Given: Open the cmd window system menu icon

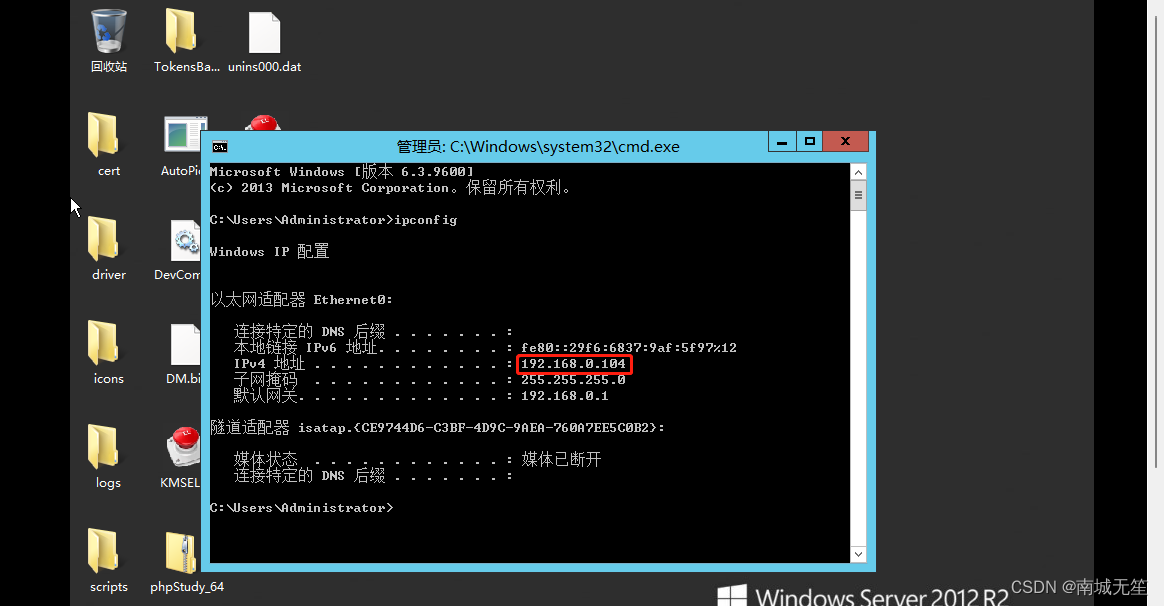Looking at the screenshot, I should 220,147.
